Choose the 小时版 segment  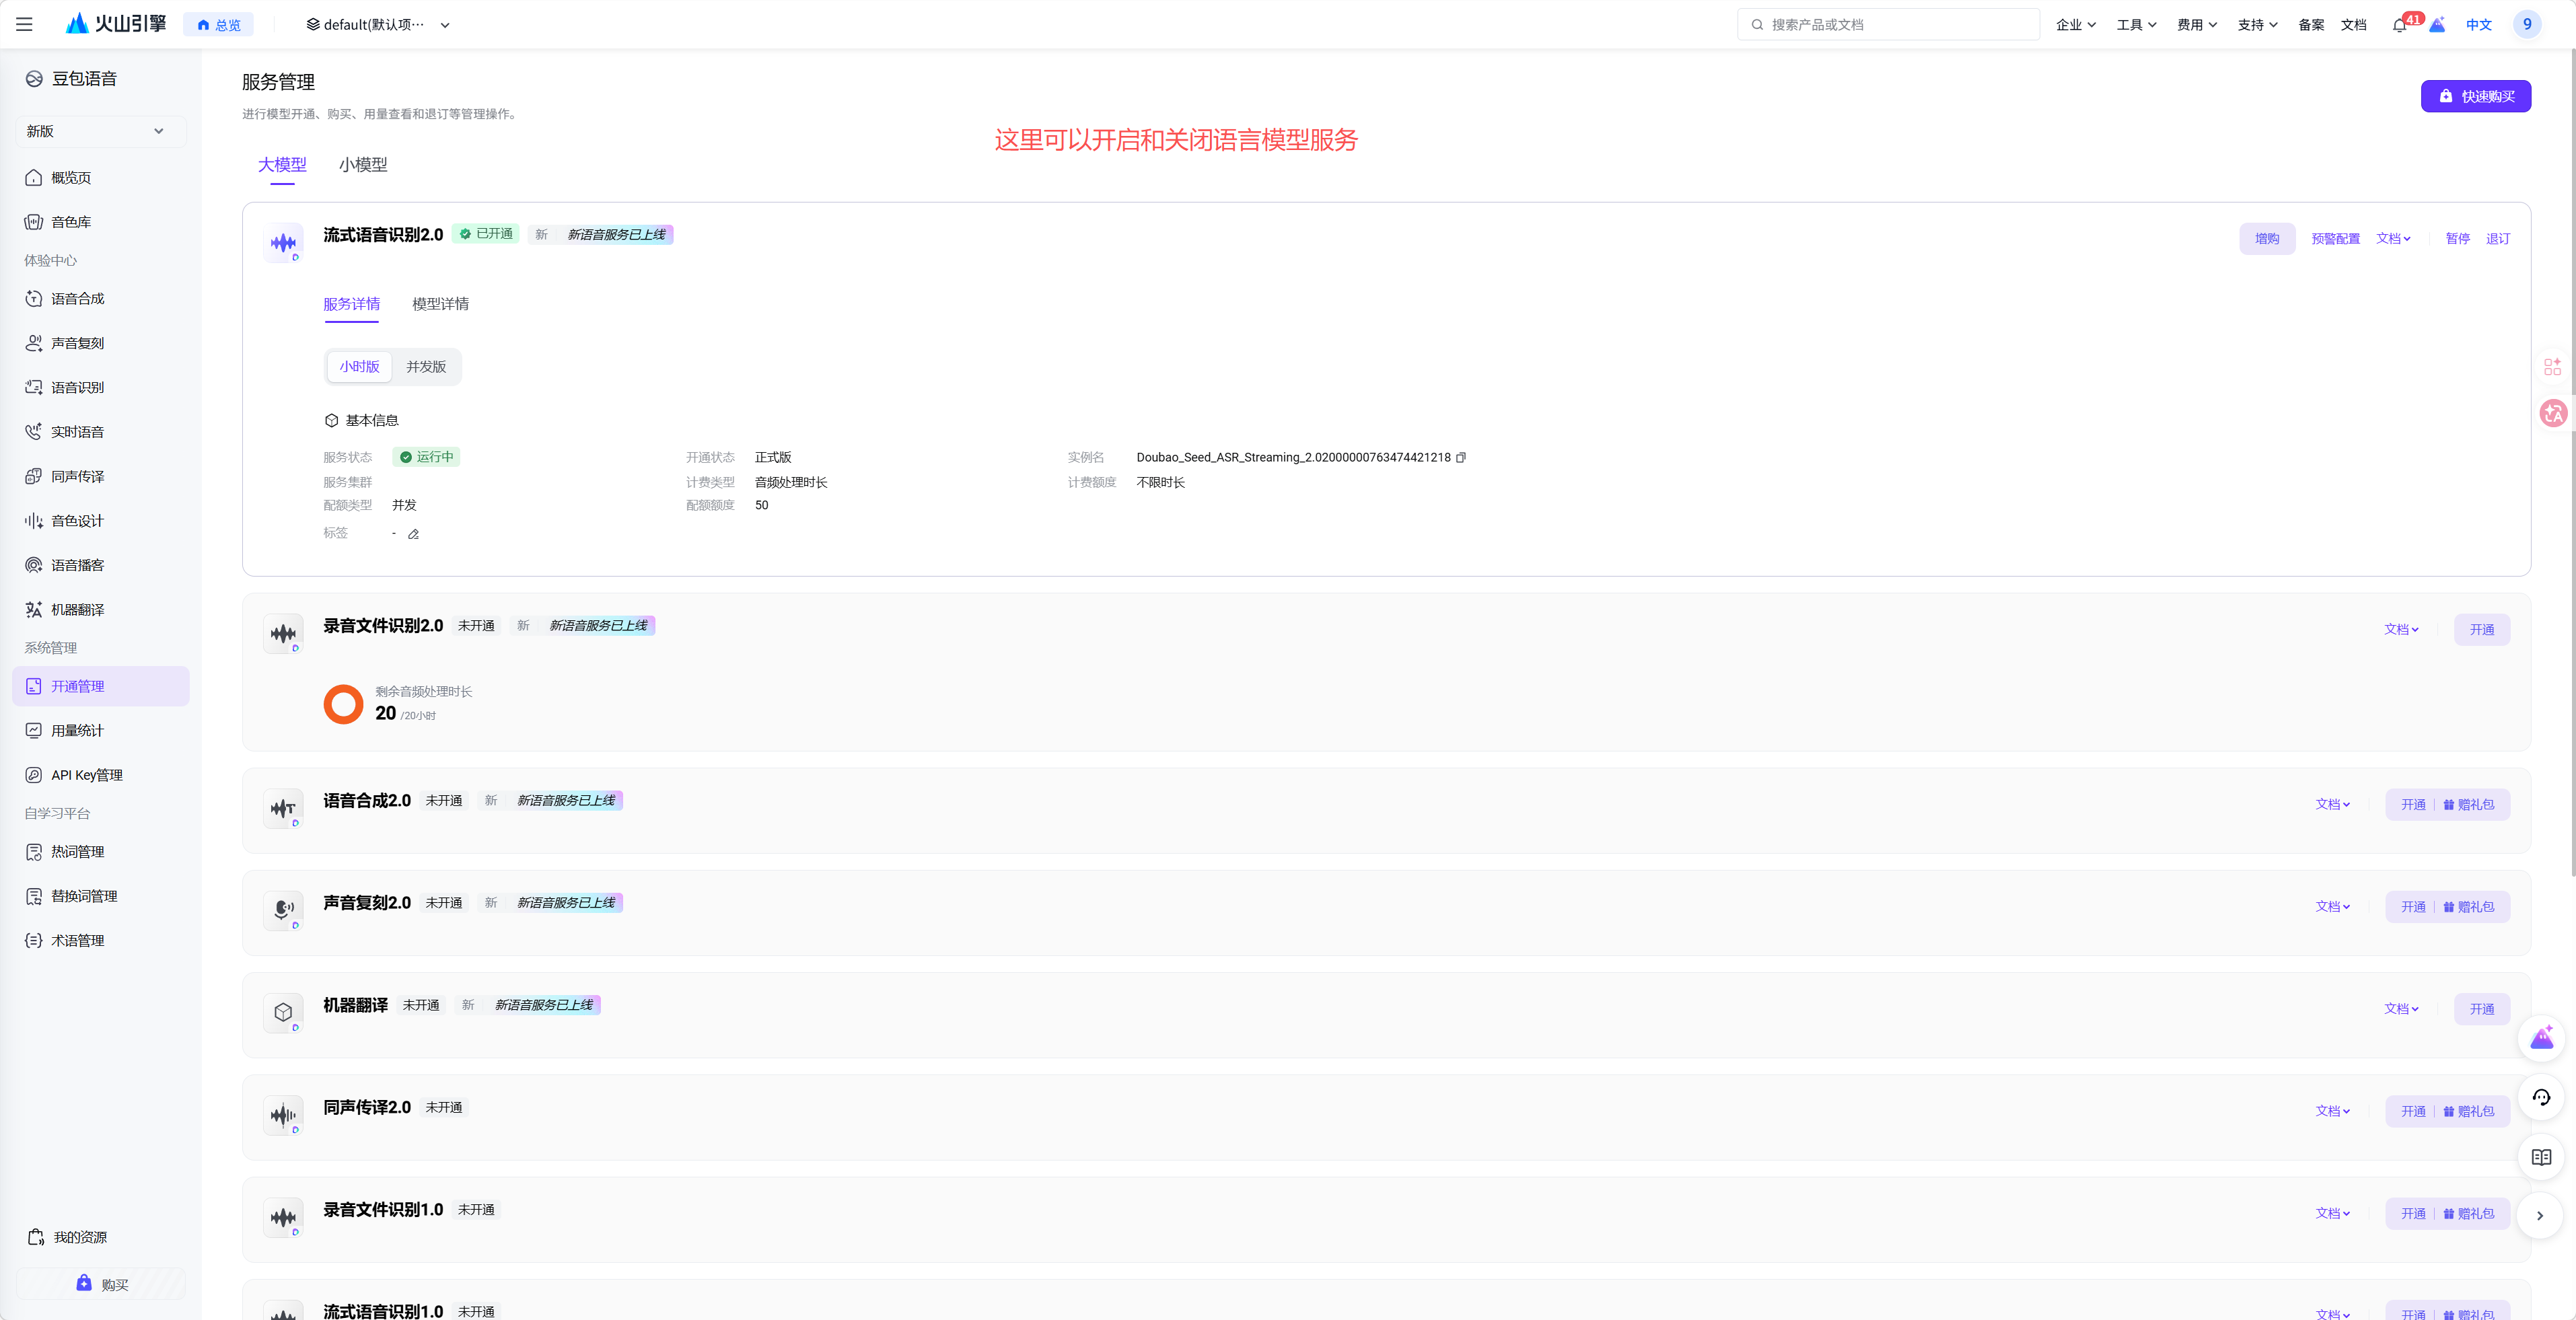[x=359, y=367]
